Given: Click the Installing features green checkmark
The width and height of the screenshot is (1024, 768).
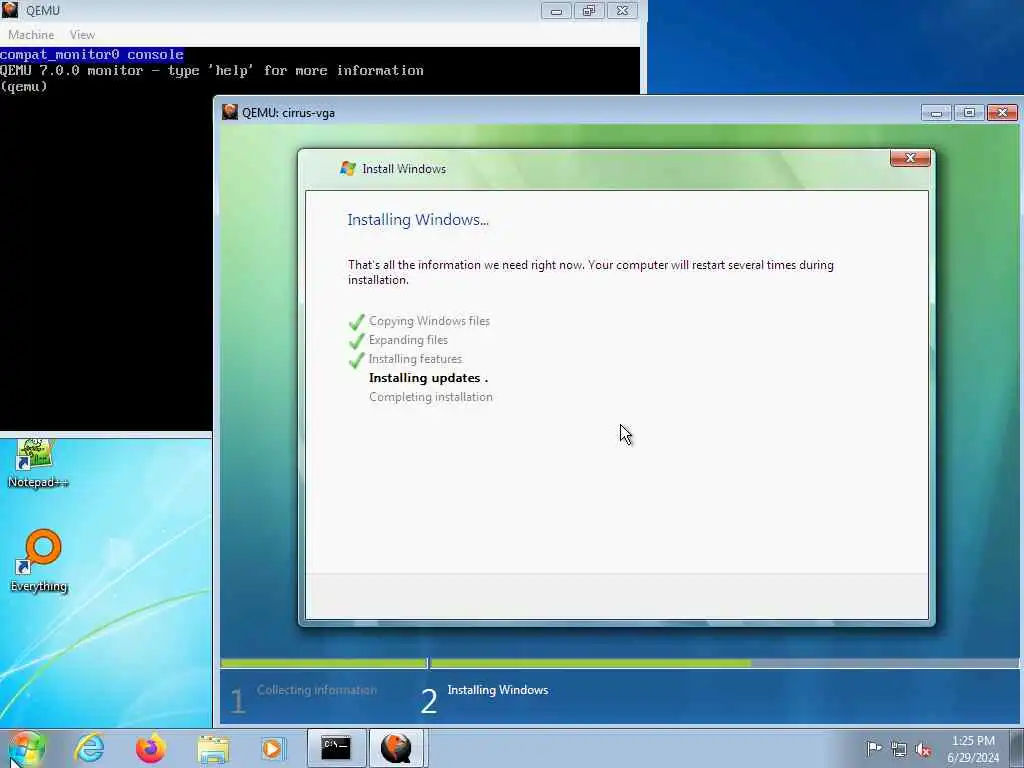Looking at the screenshot, I should click(356, 360).
